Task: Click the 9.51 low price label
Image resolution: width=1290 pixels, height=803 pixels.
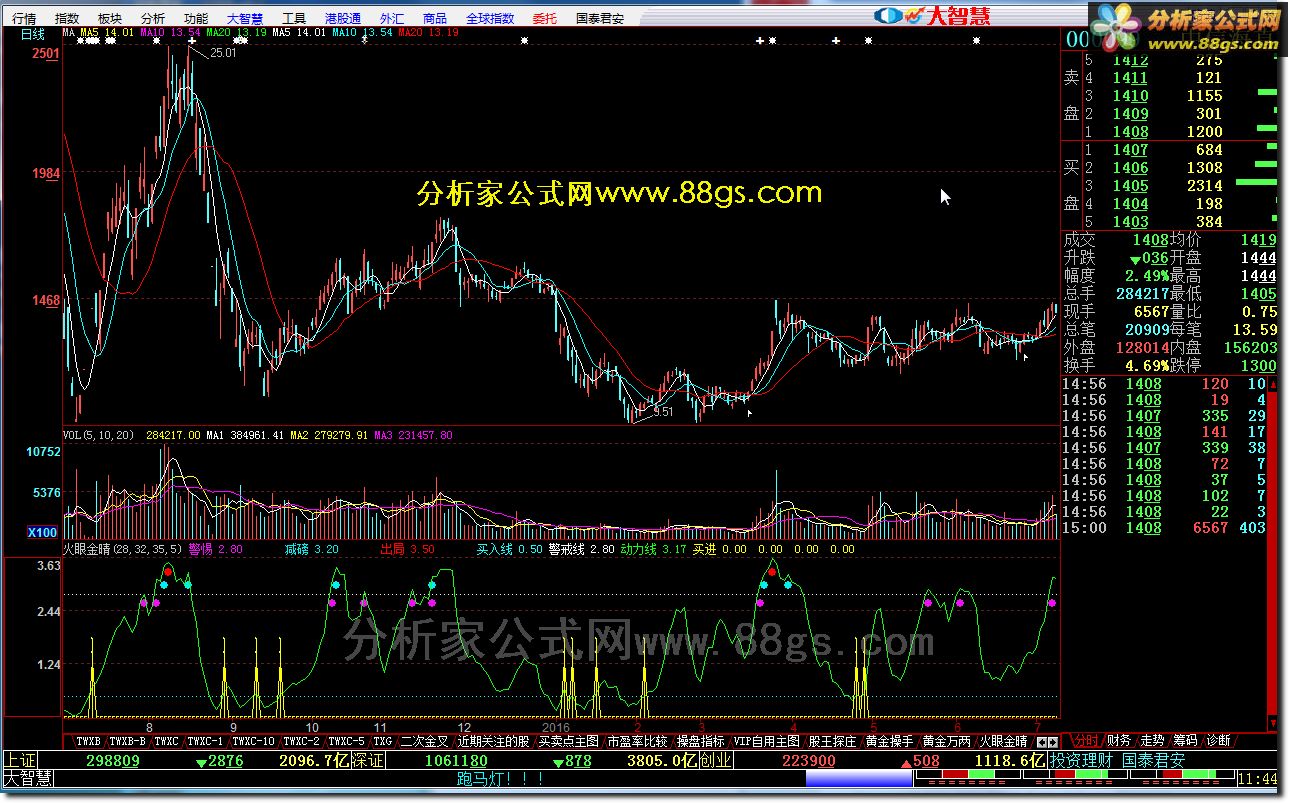Action: (663, 411)
